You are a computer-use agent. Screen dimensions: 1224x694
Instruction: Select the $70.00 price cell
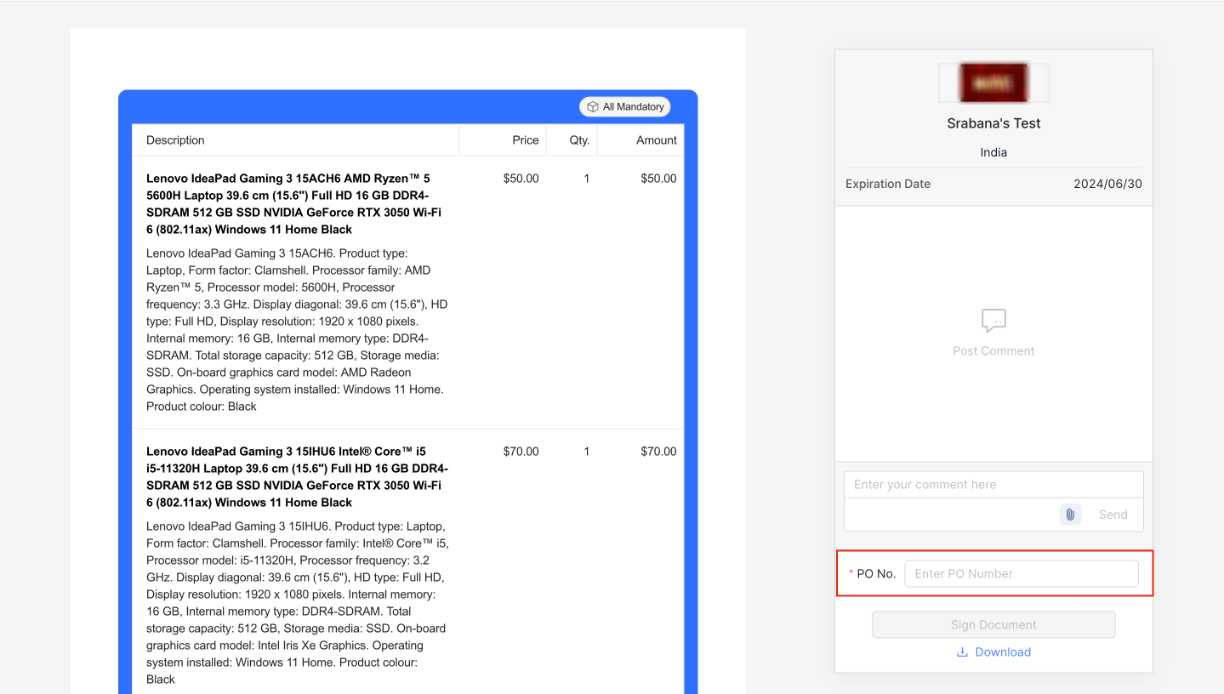521,452
